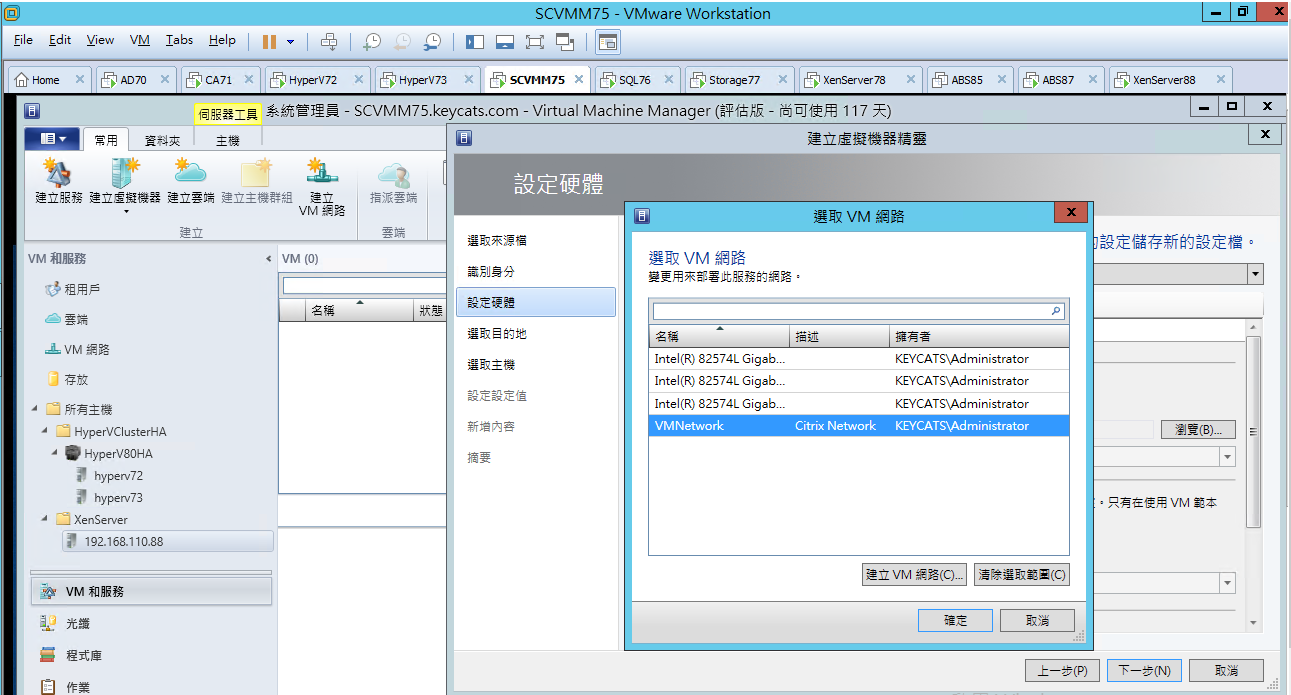This screenshot has height=695, width=1291.
Task: Switch to the Home tab
Action: [x=45, y=80]
